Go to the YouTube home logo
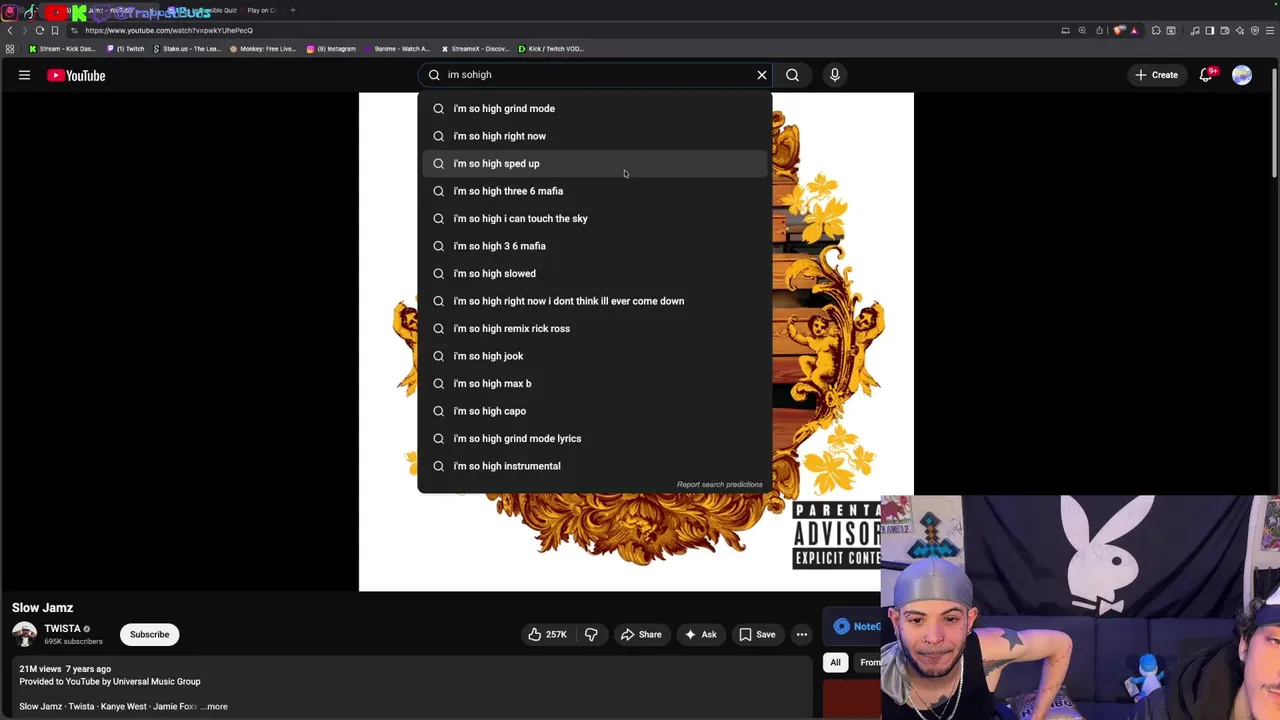The width and height of the screenshot is (1280, 720). point(76,75)
